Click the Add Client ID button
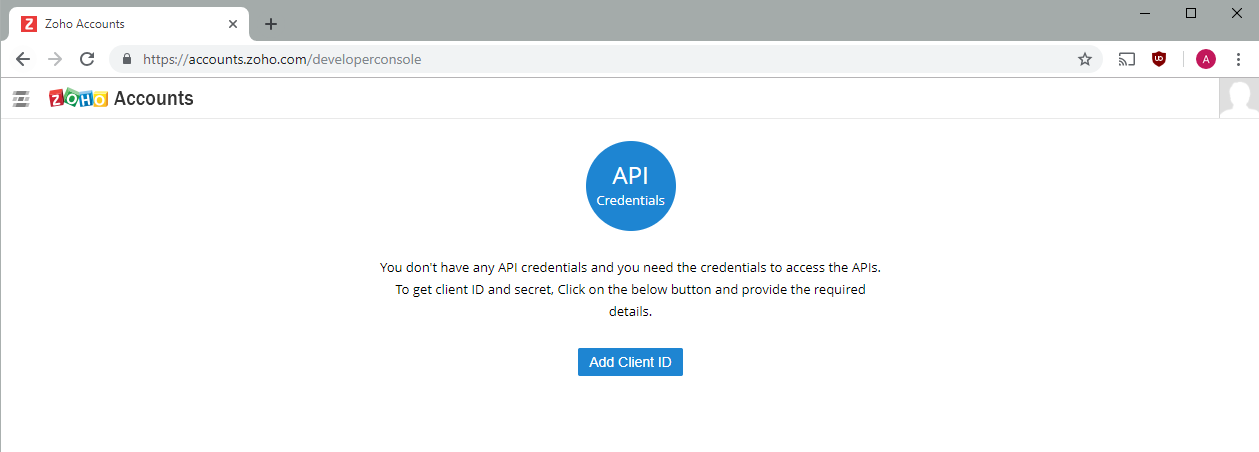 click(630, 362)
